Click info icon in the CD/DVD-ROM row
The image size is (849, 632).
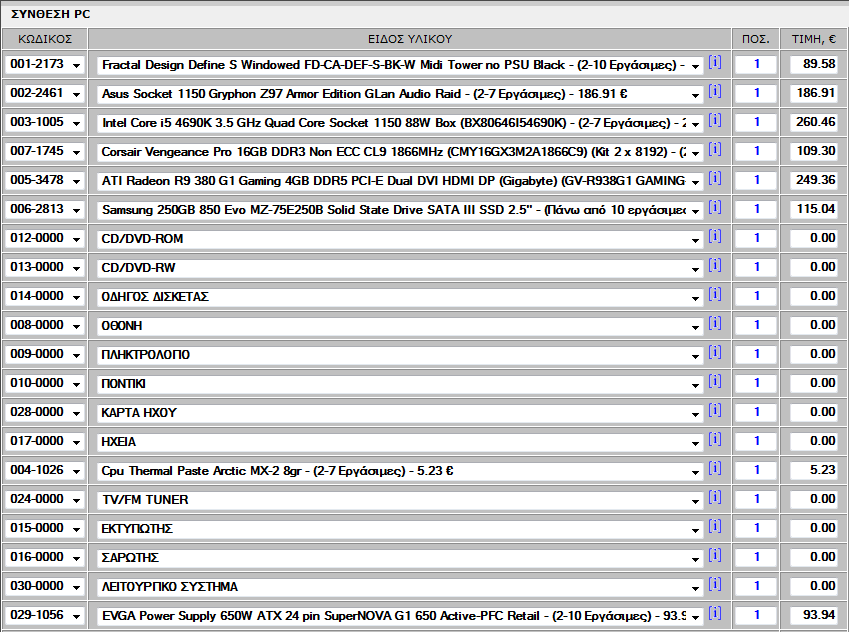click(715, 236)
